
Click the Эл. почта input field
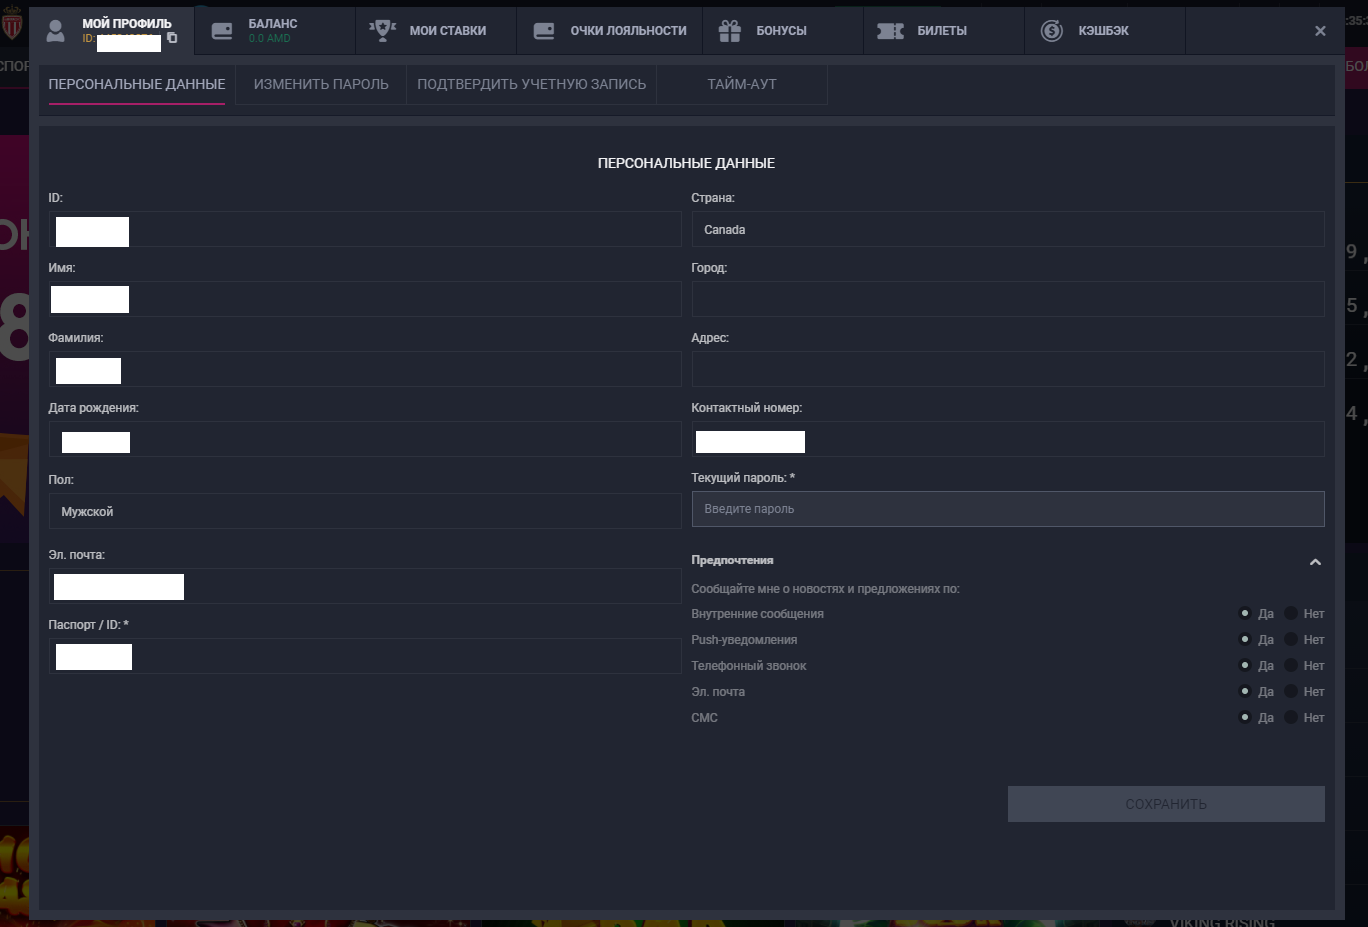[365, 586]
